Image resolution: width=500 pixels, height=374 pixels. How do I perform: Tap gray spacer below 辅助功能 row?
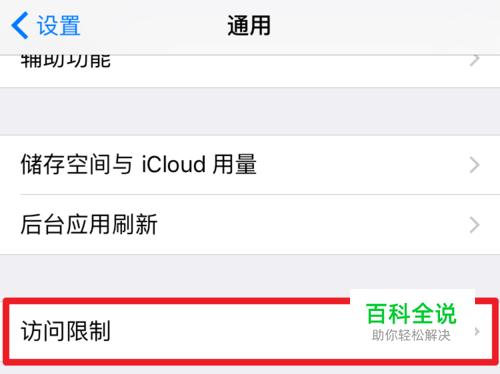(x=250, y=111)
